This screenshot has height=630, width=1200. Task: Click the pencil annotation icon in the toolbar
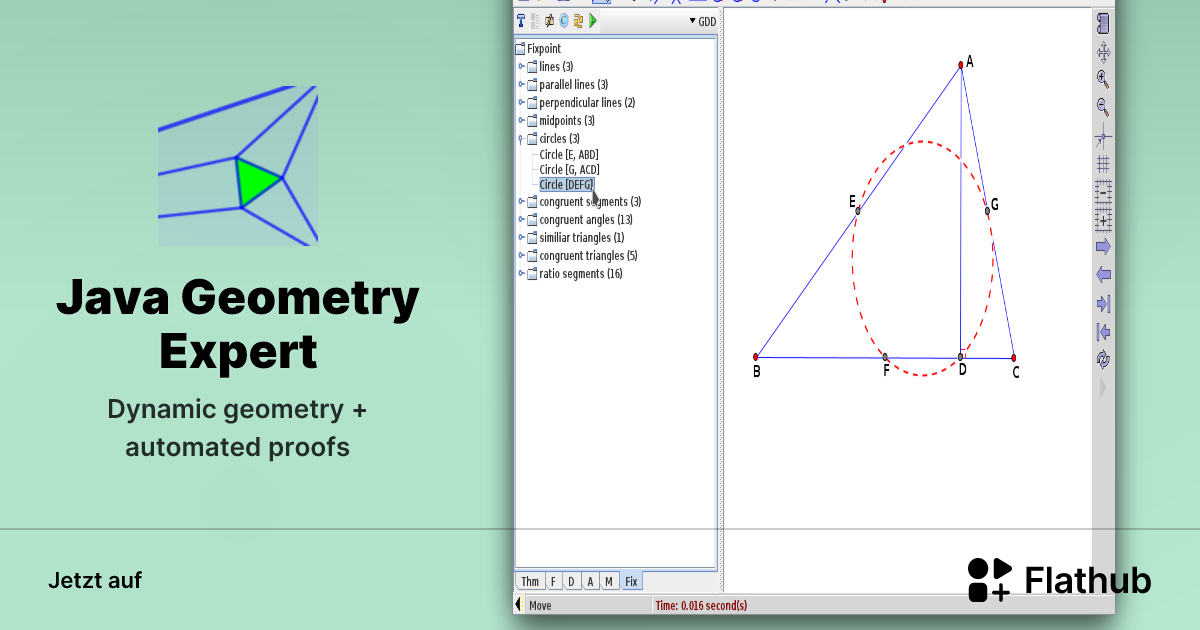pos(549,20)
